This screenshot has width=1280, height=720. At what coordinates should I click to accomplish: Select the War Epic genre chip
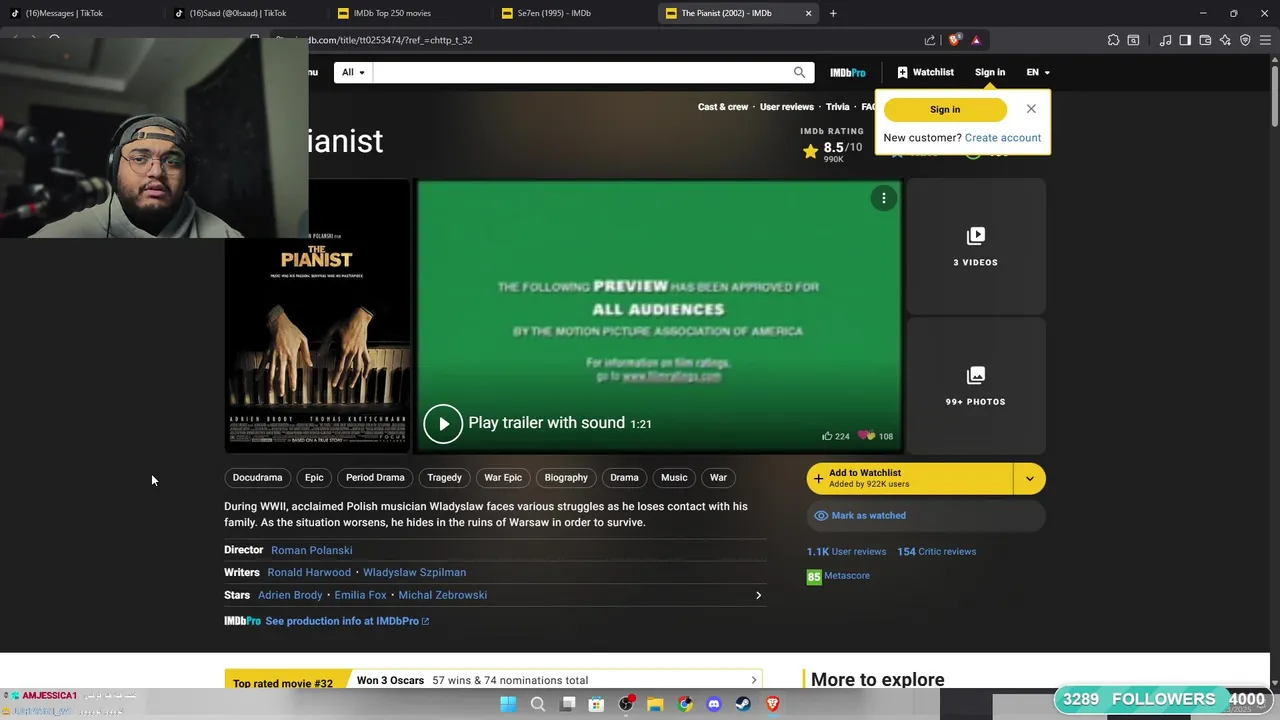pyautogui.click(x=503, y=477)
